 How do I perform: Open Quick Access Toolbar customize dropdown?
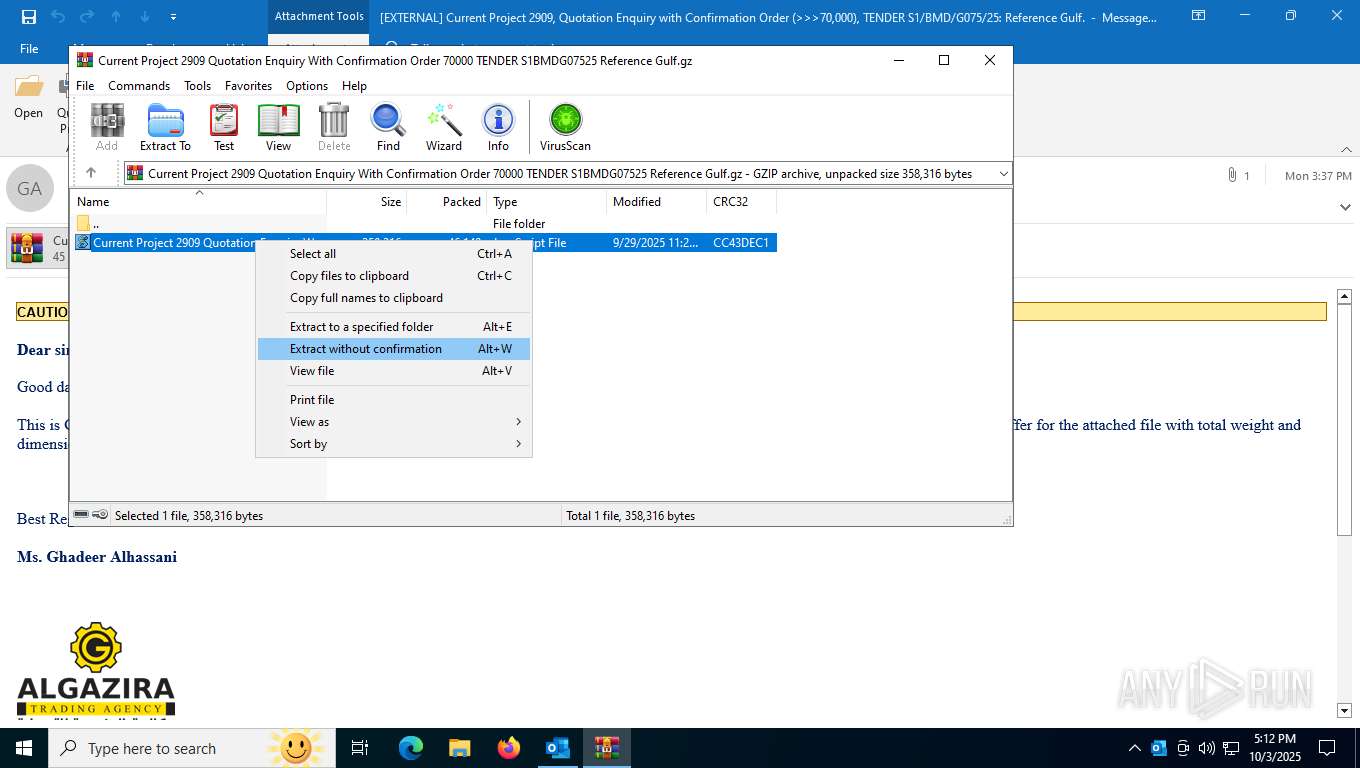(174, 17)
